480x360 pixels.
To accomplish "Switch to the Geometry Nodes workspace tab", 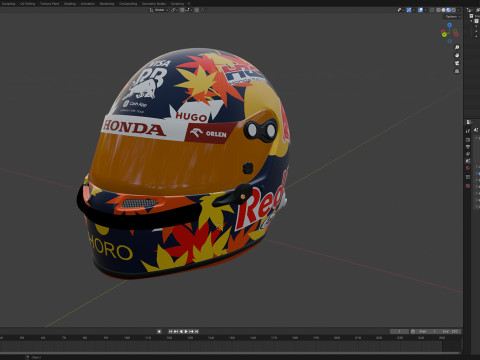I will (x=154, y=4).
